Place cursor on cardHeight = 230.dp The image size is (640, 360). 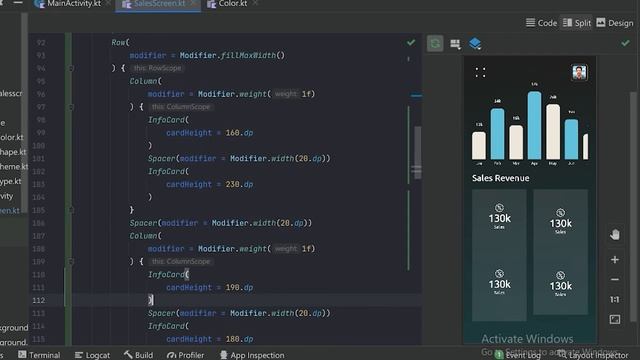(x=209, y=184)
